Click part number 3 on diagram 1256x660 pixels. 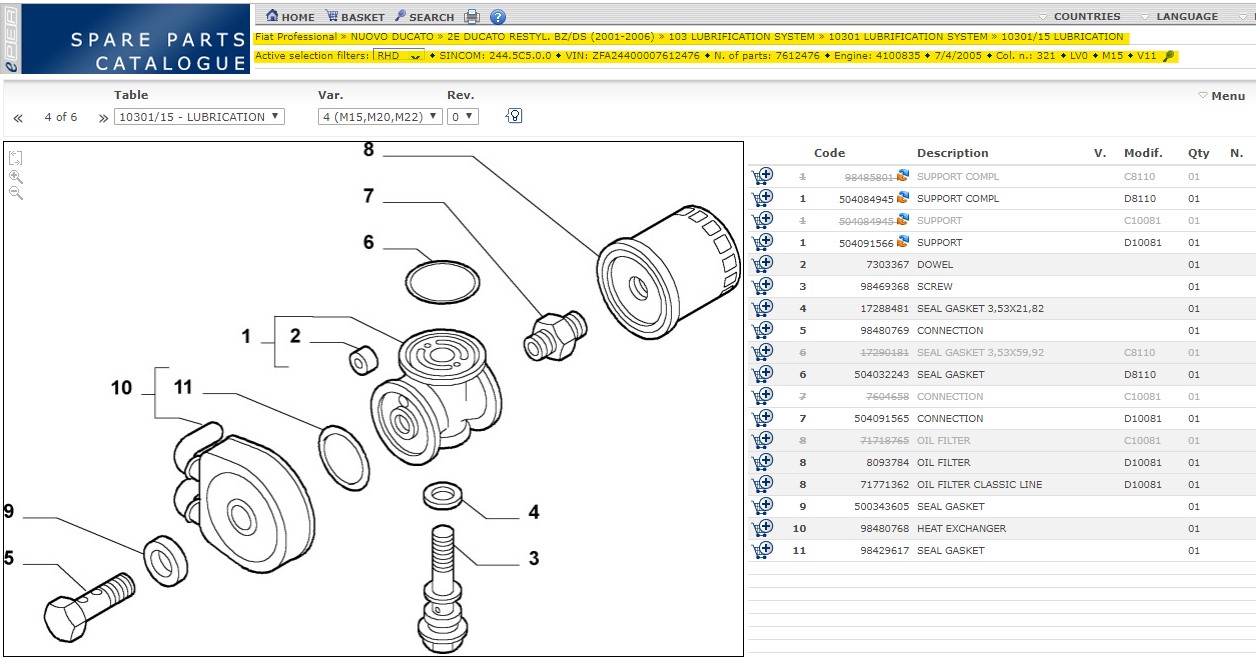click(x=534, y=558)
